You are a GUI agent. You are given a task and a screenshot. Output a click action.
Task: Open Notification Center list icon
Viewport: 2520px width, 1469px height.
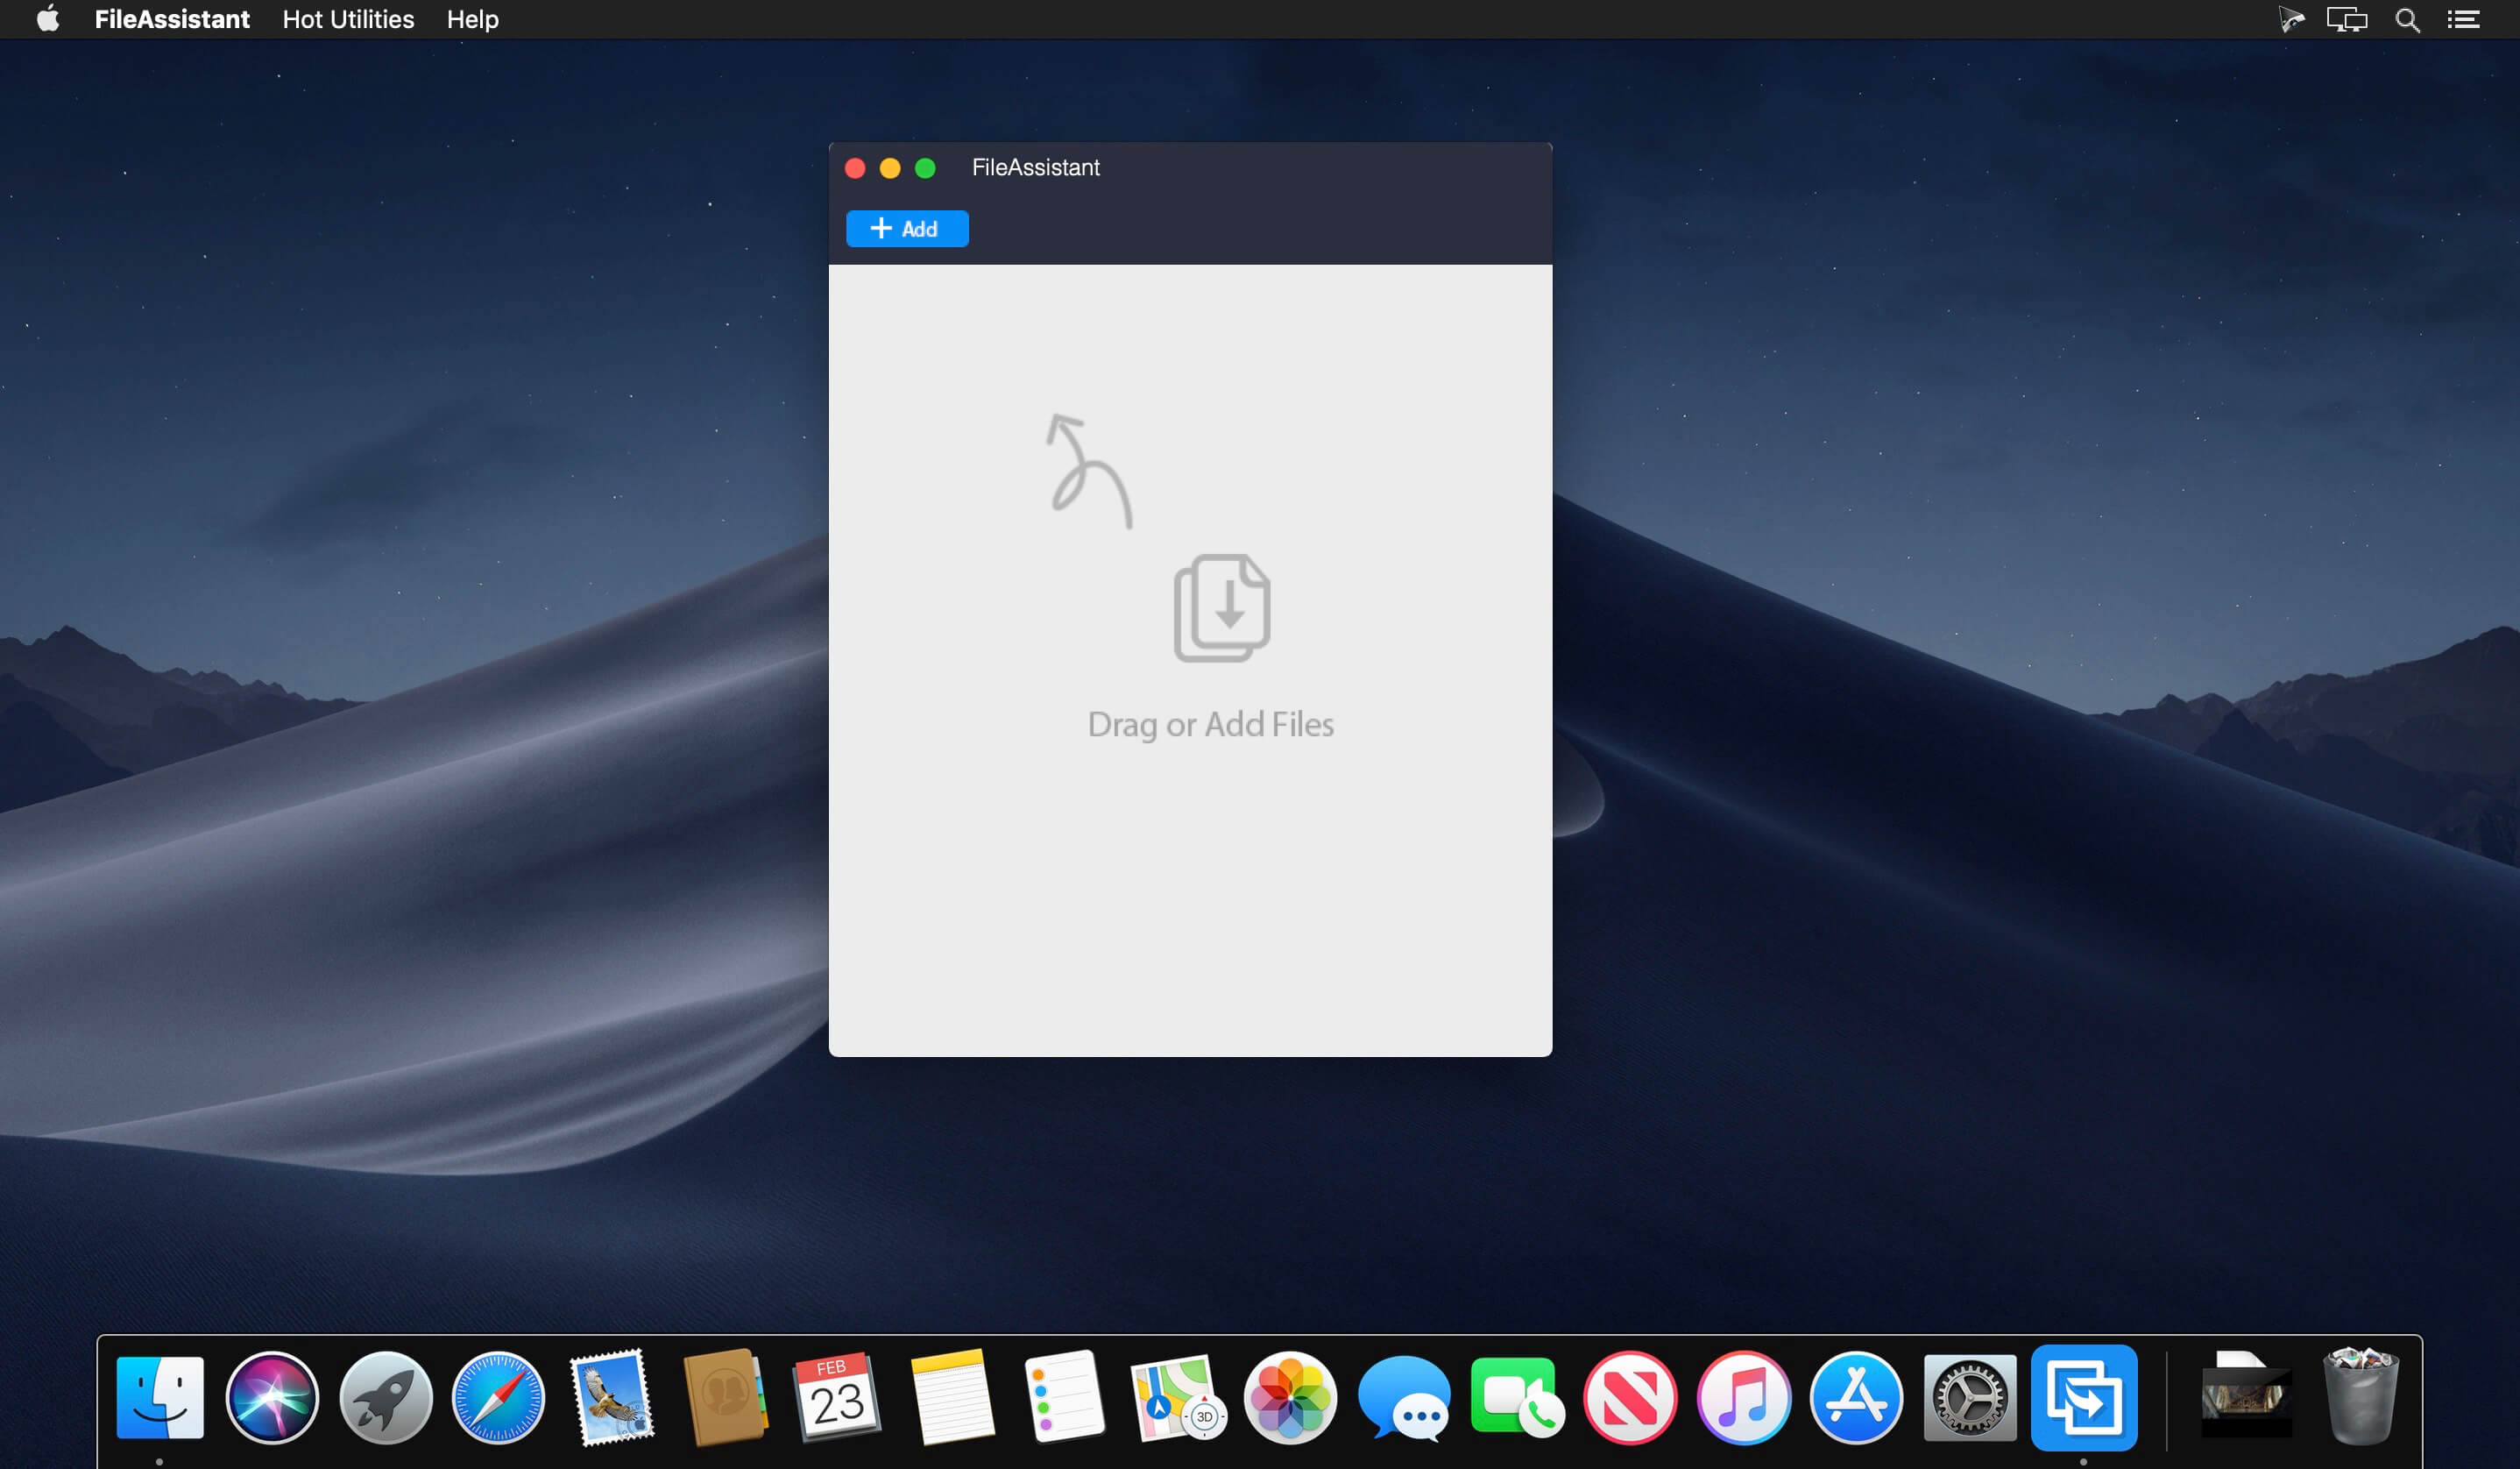pos(2463,20)
